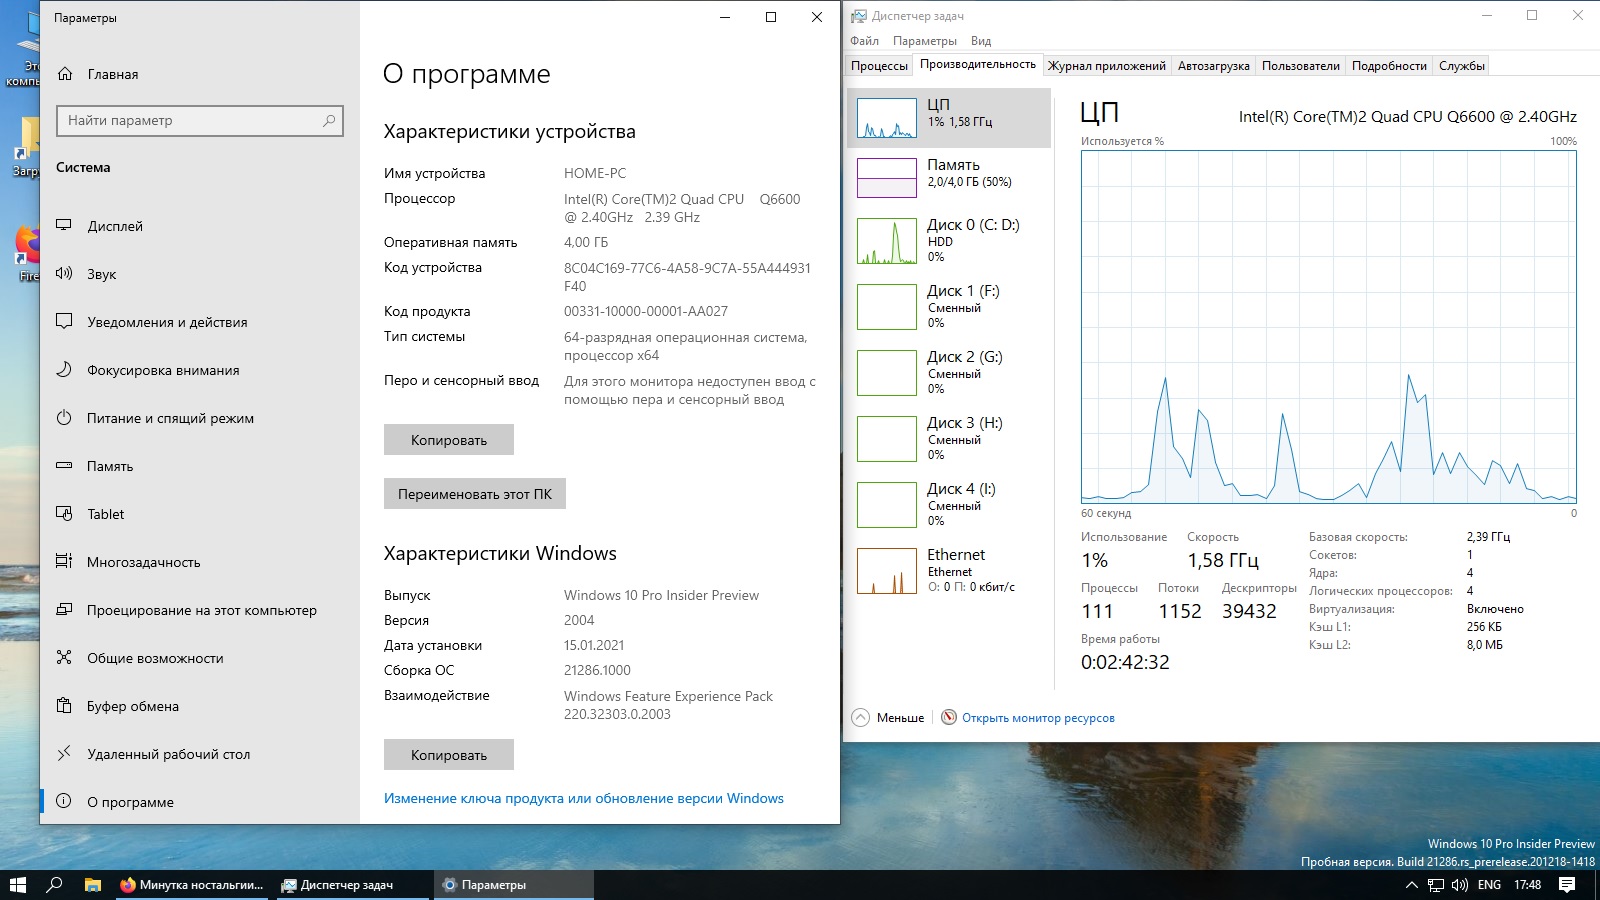
Task: Select Memory graph thumbnail in Task Manager
Action: tap(887, 178)
